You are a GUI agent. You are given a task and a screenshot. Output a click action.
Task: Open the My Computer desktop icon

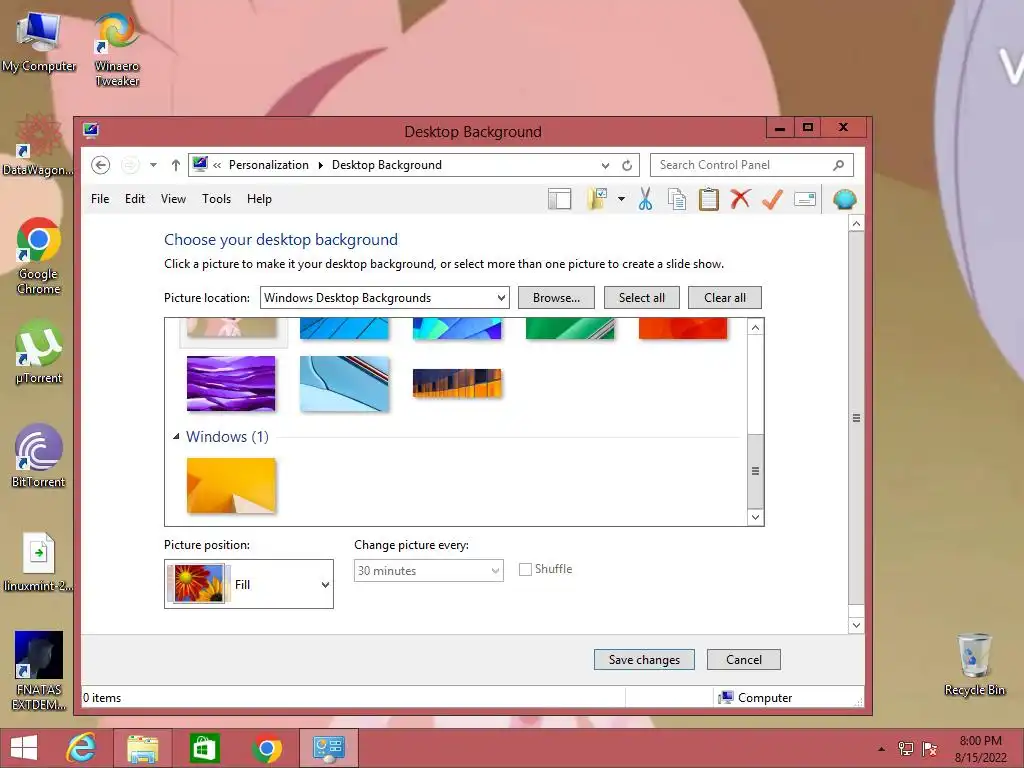(39, 42)
